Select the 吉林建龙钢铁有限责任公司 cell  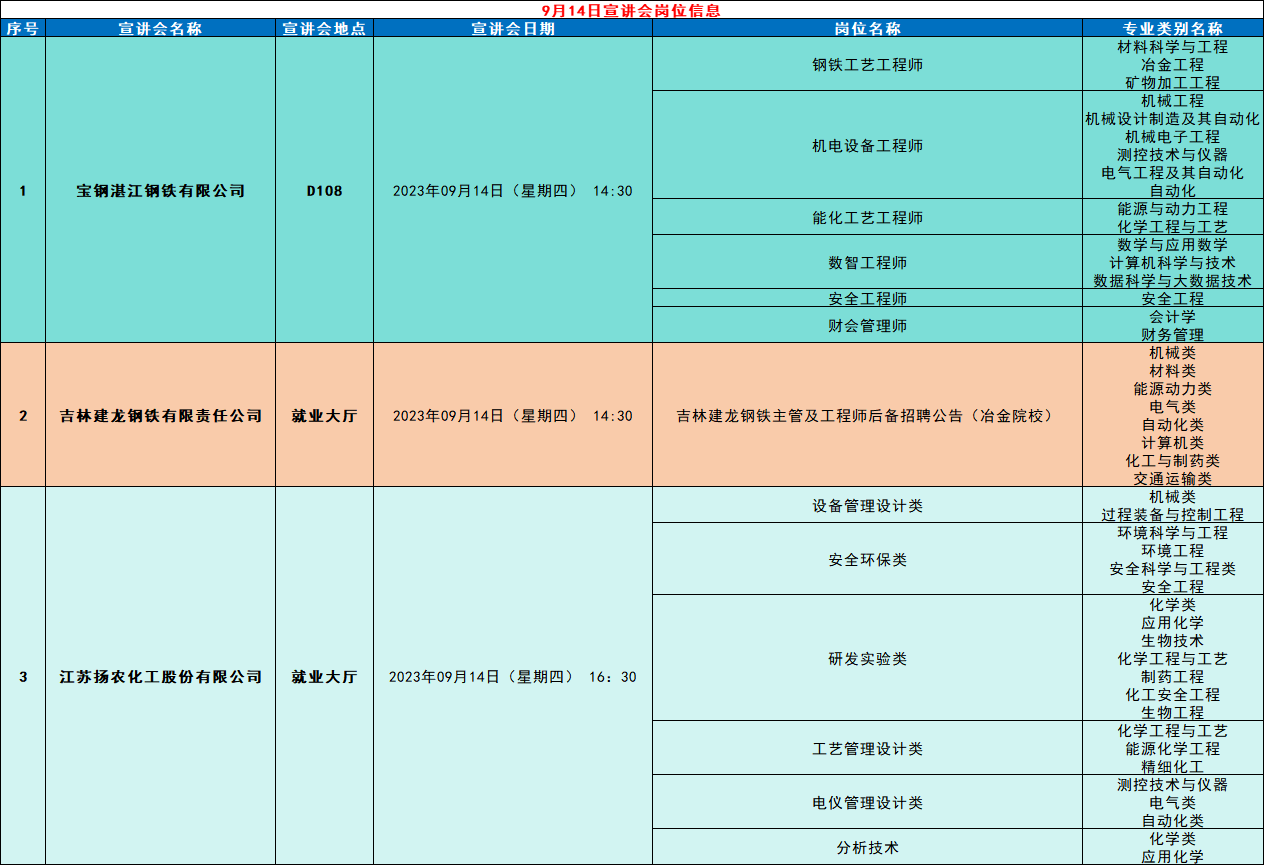(160, 416)
